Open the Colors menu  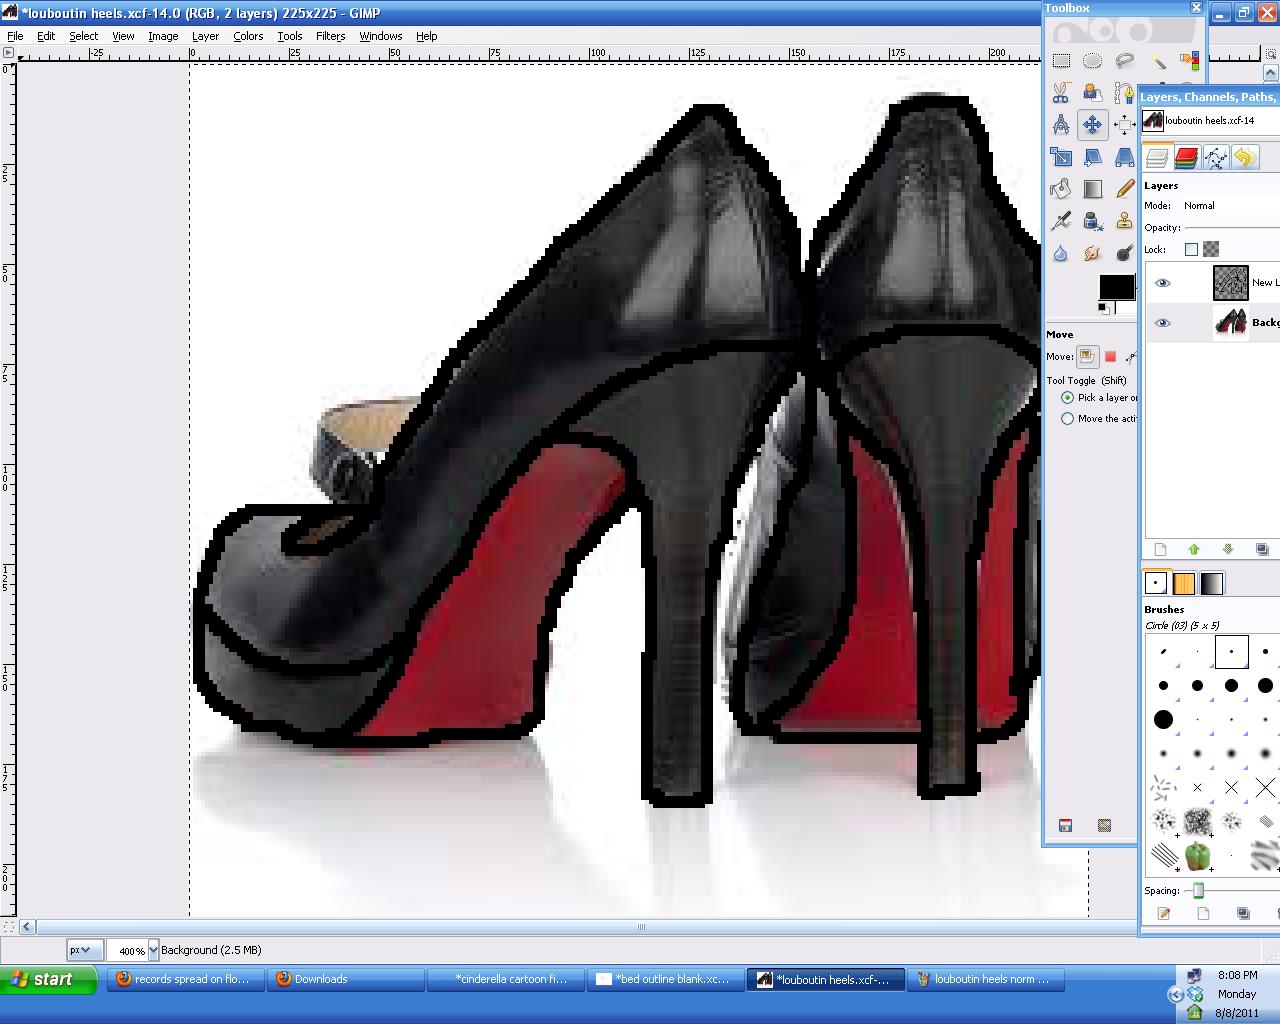248,36
